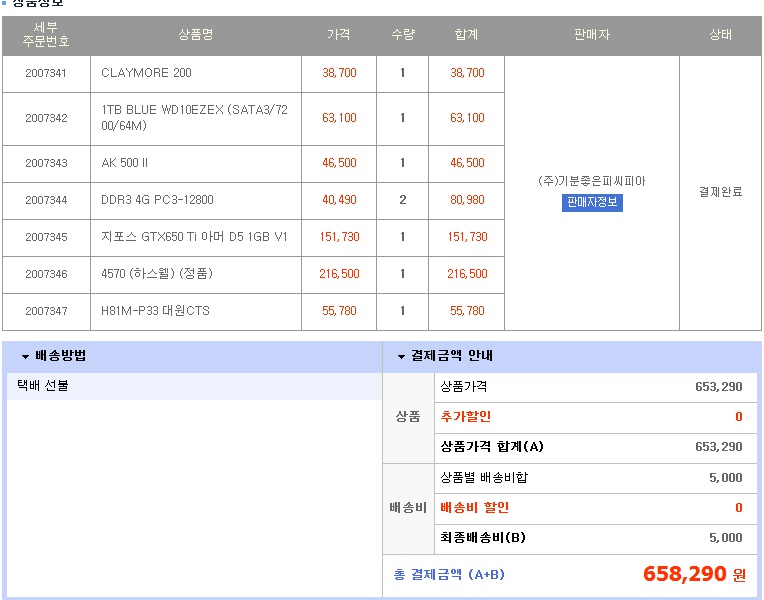Select order number 2007347
Viewport: 764px width, 600px height.
coord(46,311)
